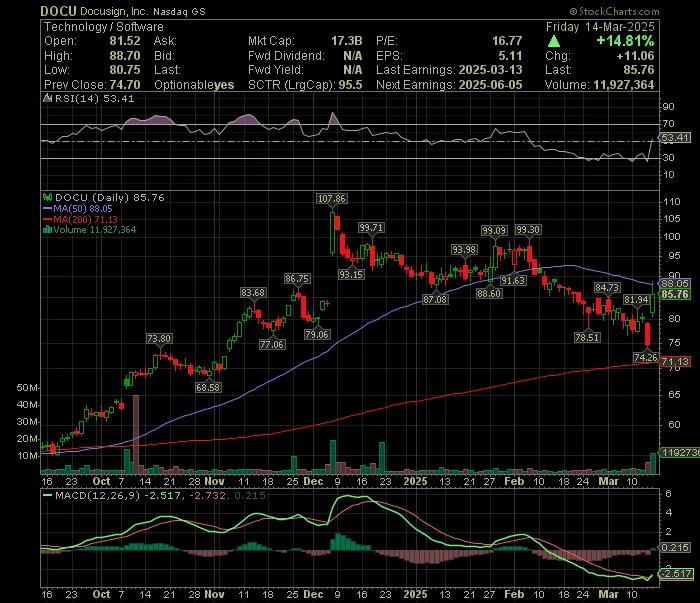Click the 'MACD(12,26,9)' panel label
Screen dimensions: 700x603
click(97, 495)
